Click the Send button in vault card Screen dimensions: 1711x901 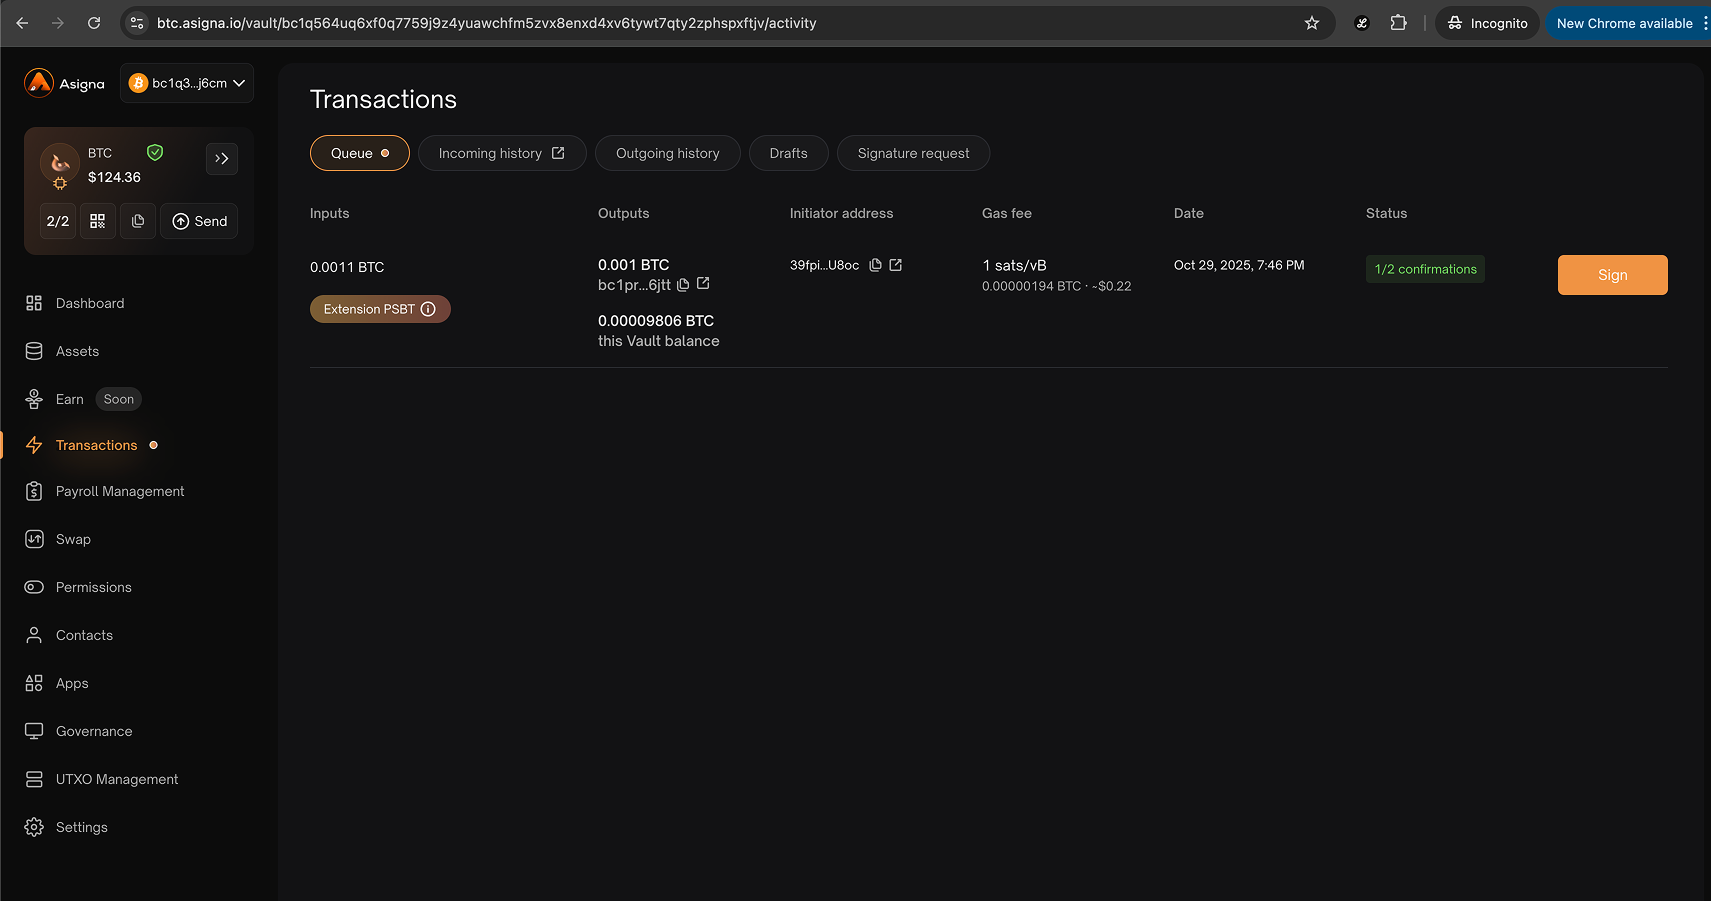pos(199,221)
